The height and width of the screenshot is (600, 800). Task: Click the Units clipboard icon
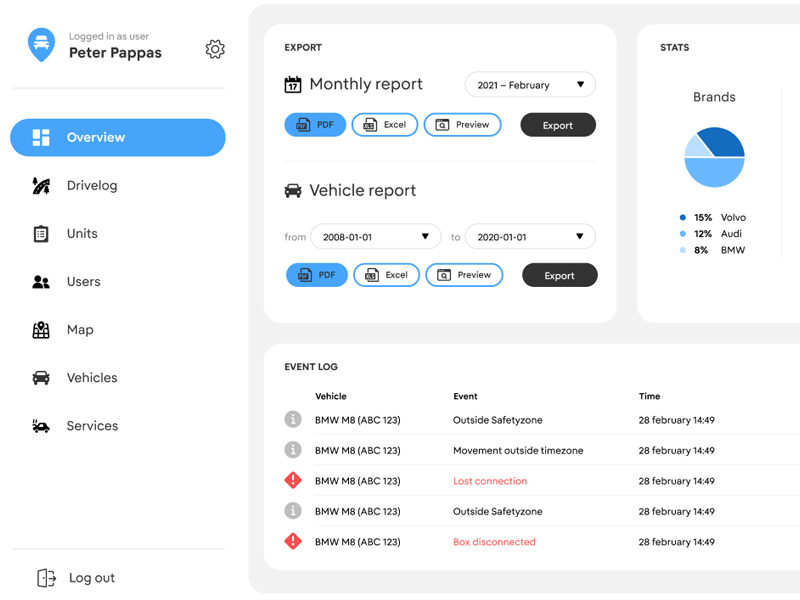tap(41, 233)
